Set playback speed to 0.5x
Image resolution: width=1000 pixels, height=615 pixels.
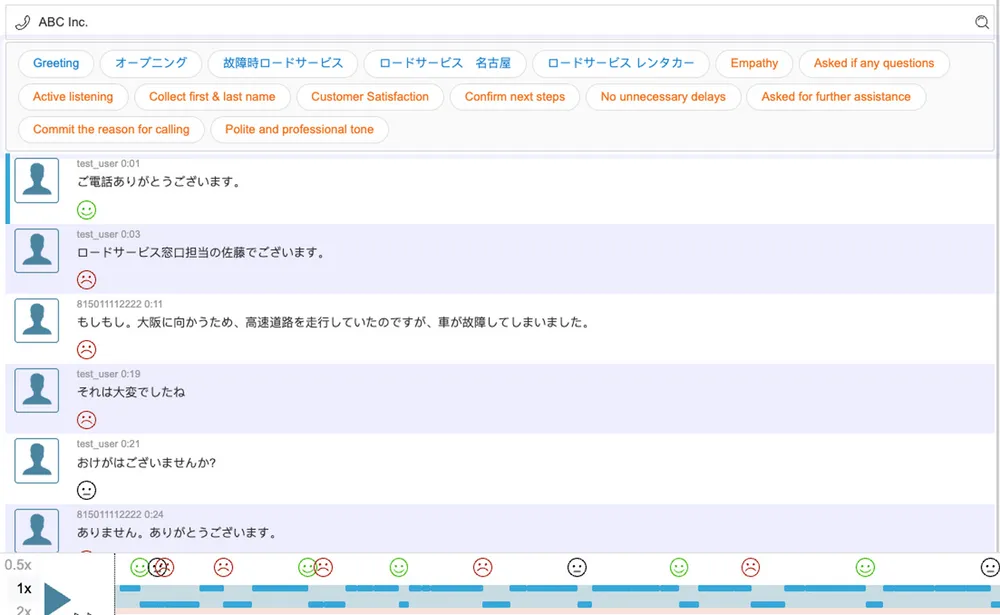[x=18, y=565]
